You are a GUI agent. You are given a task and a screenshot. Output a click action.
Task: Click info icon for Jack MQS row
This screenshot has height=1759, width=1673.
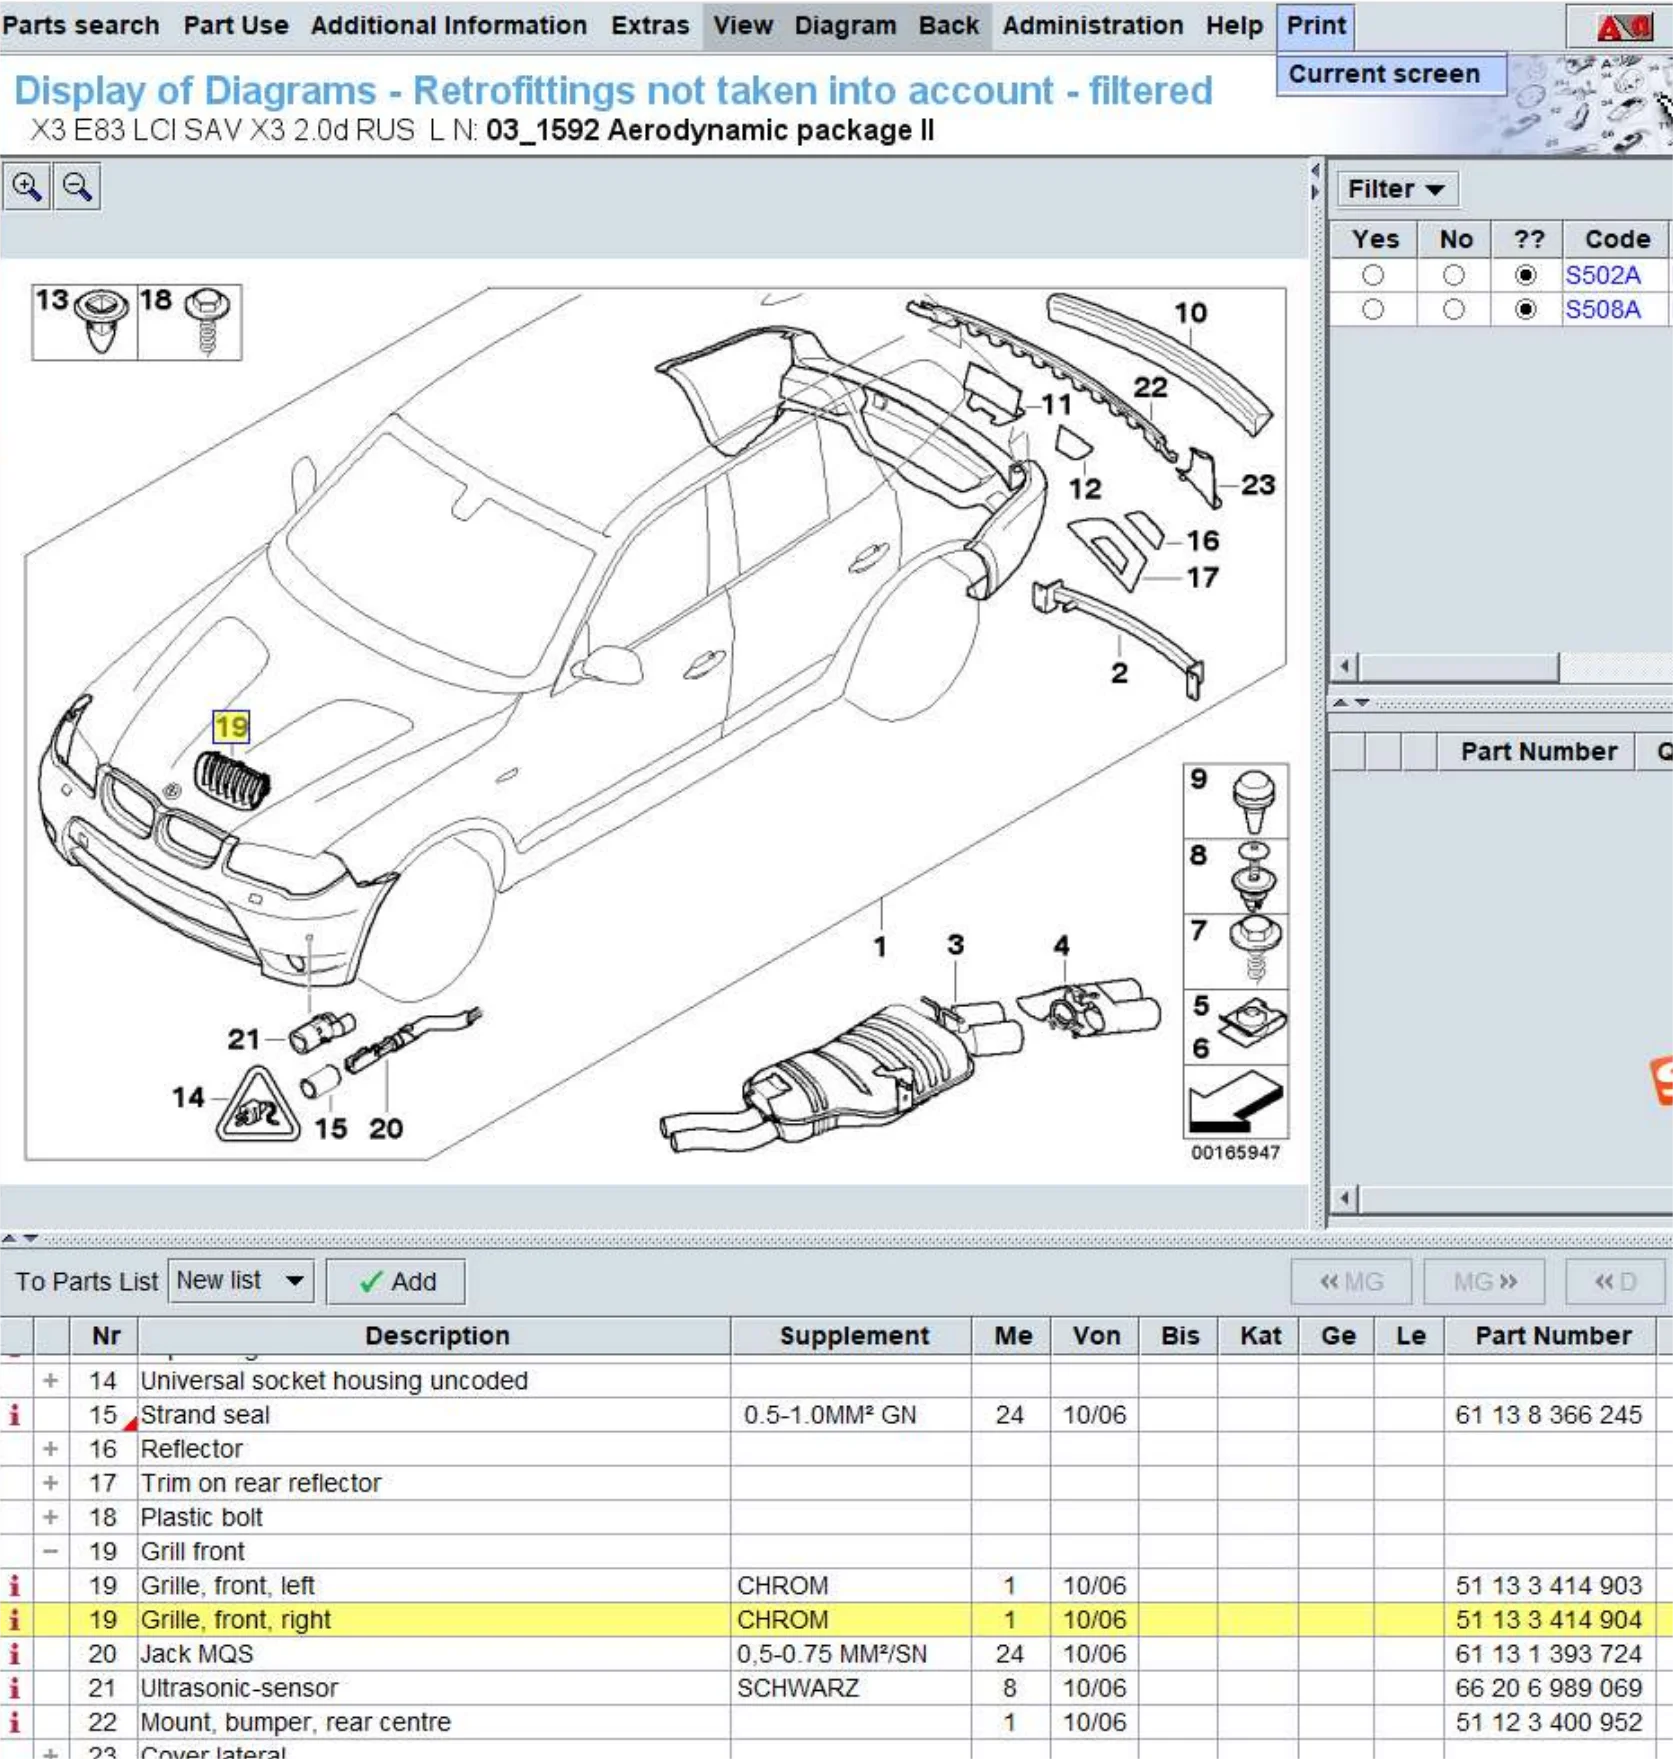click(x=15, y=1654)
